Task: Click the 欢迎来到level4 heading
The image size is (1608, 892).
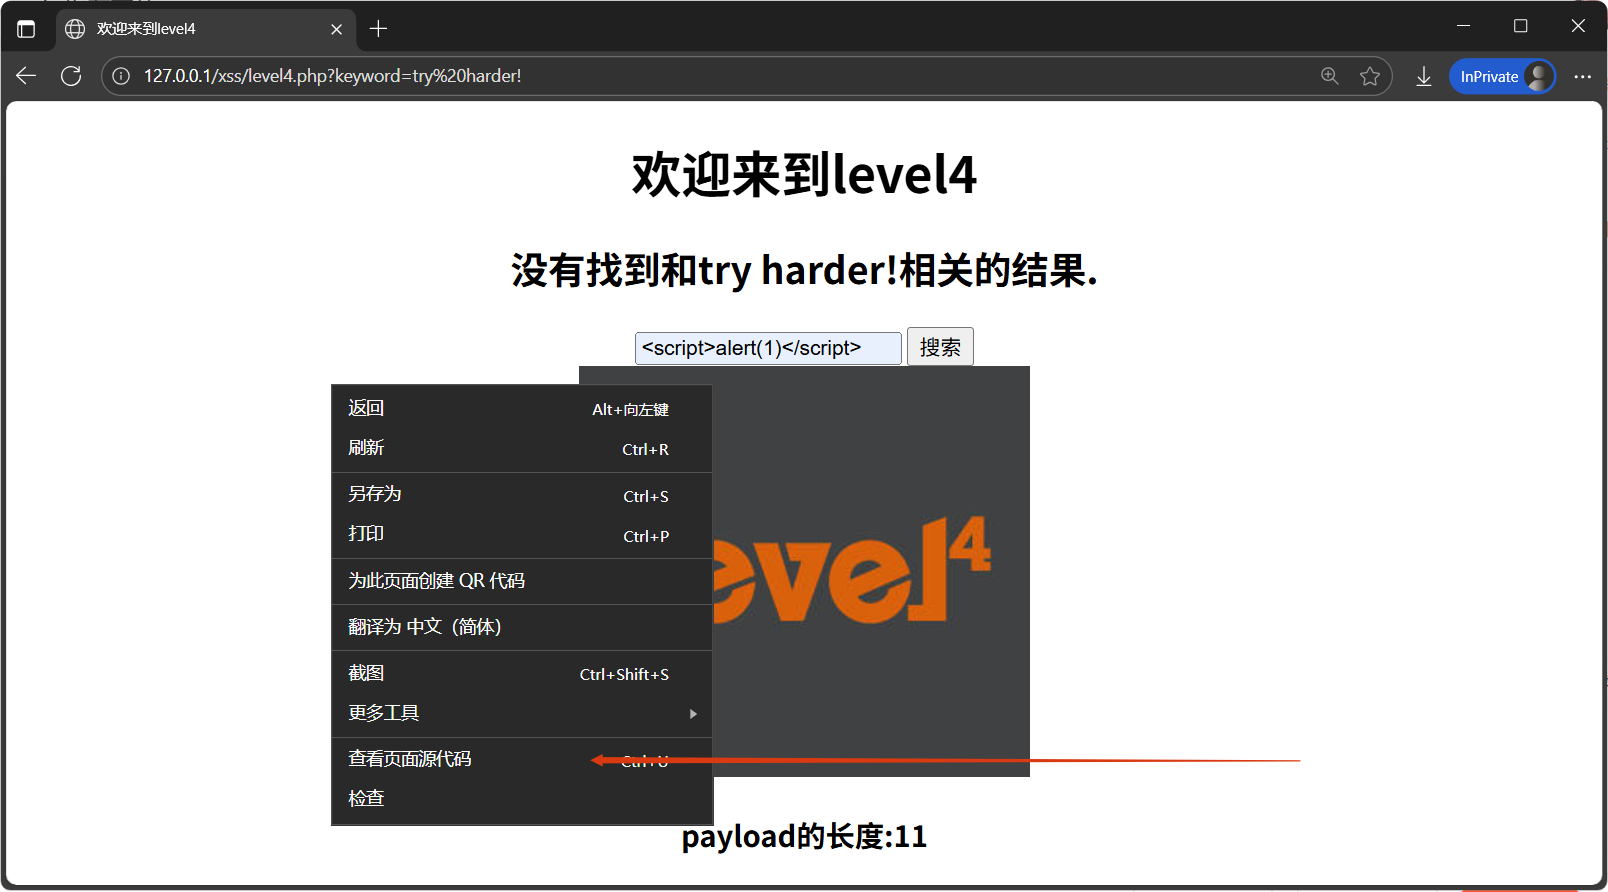Action: (804, 175)
